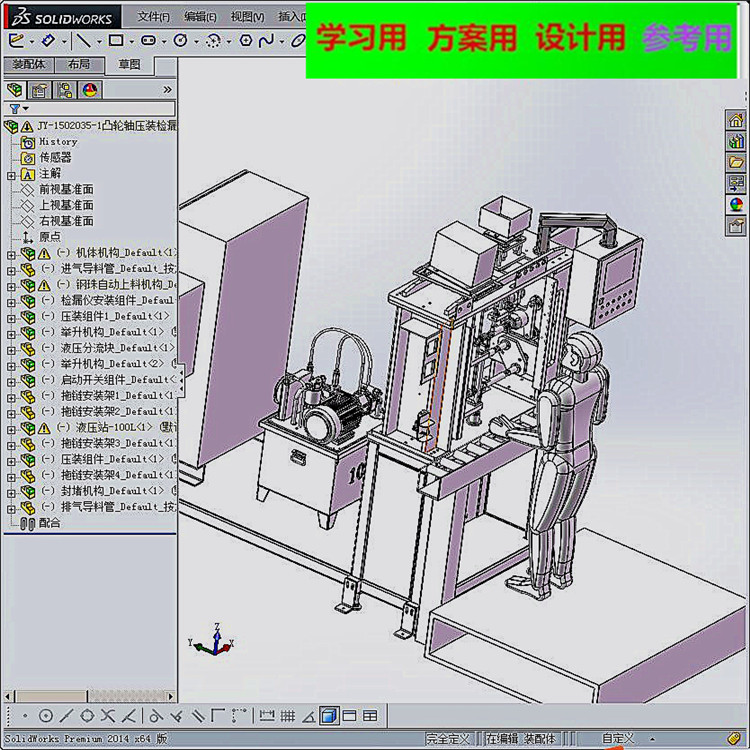Open the filter dropdown arrow in tree
Viewport: 750px width, 750px height.
click(26, 109)
